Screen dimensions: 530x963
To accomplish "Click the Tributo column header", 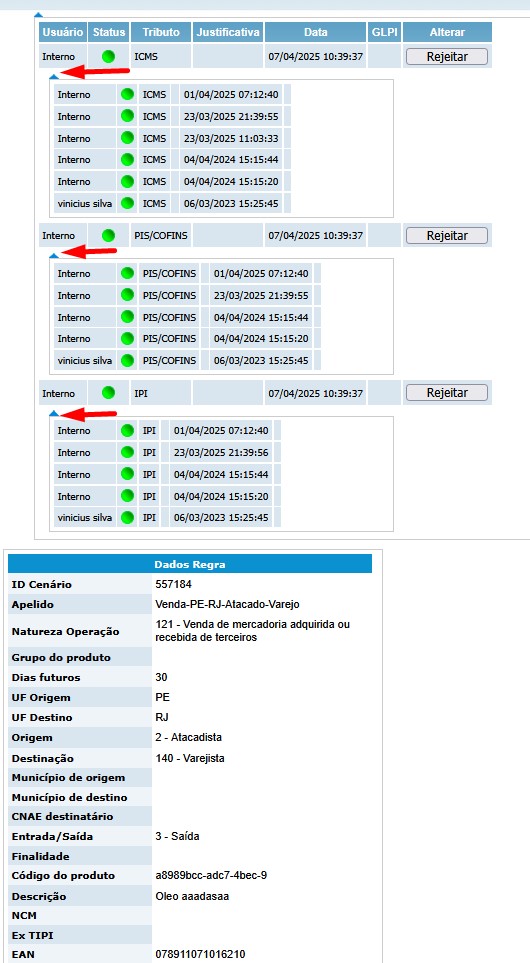I will (161, 32).
